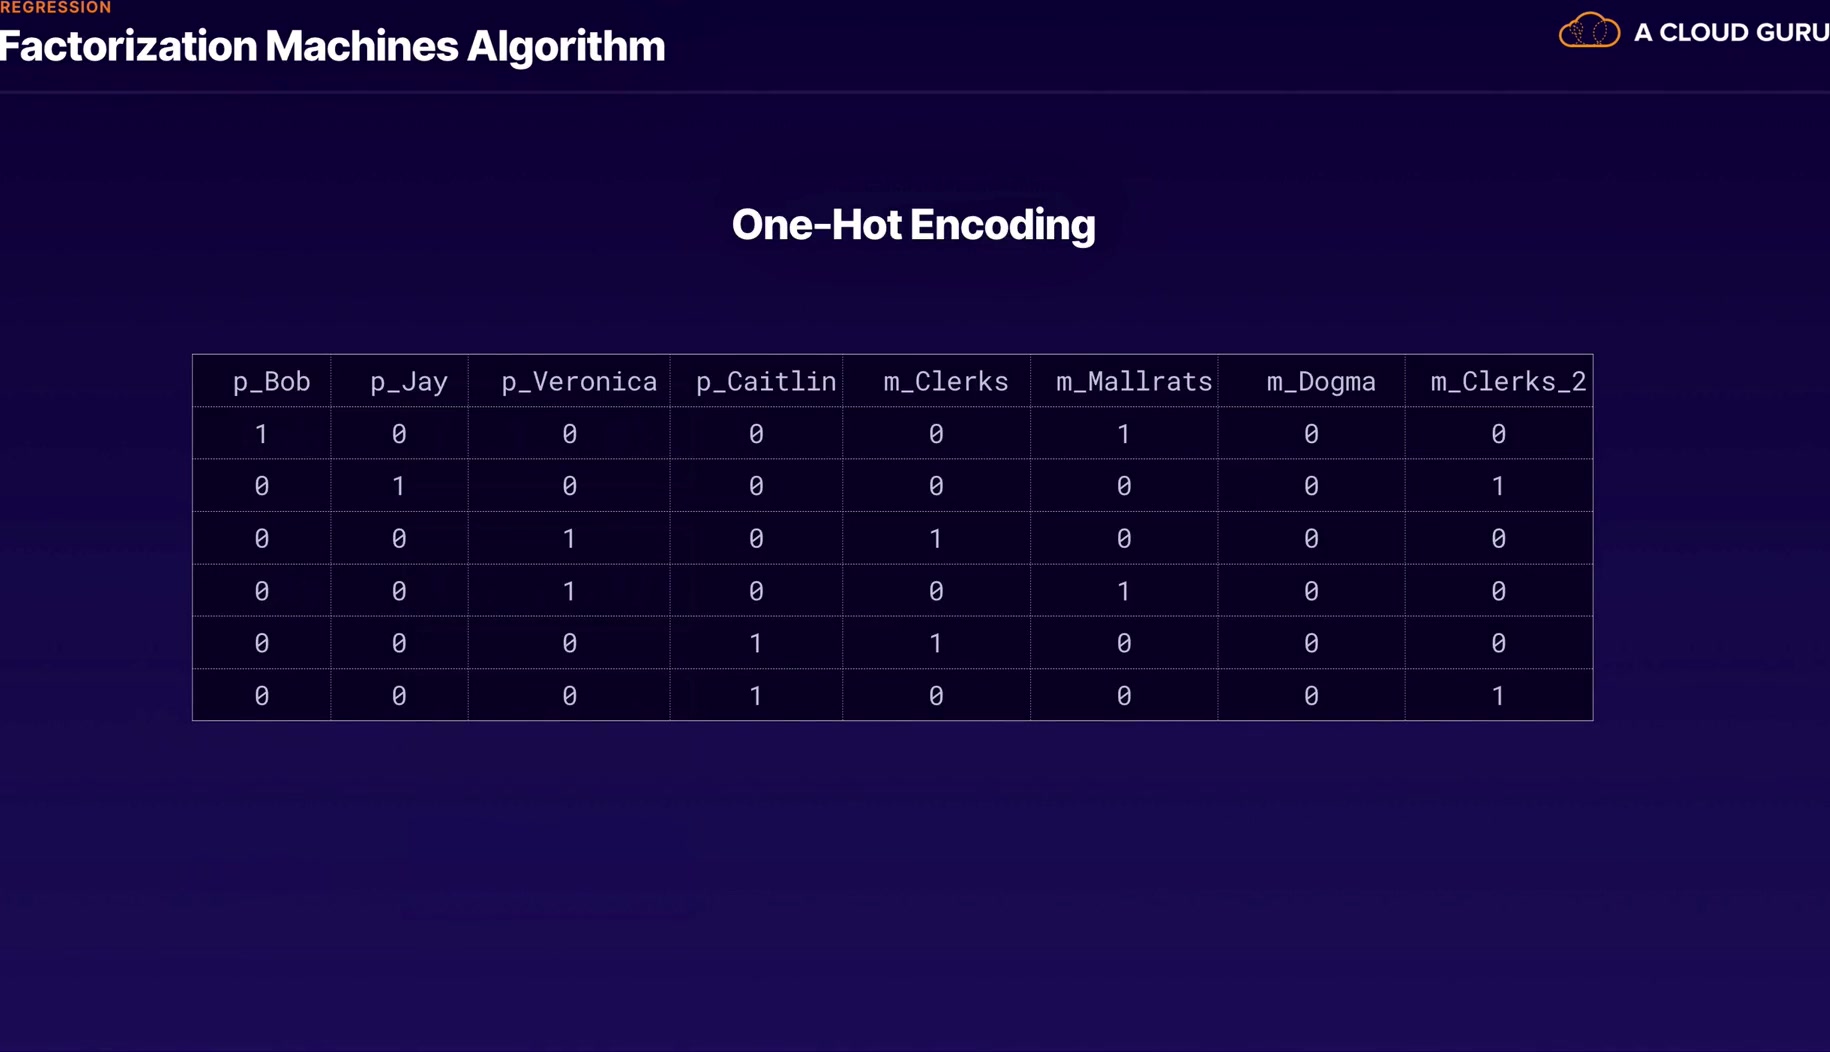Click the m_Mallrats column header

click(x=1133, y=382)
